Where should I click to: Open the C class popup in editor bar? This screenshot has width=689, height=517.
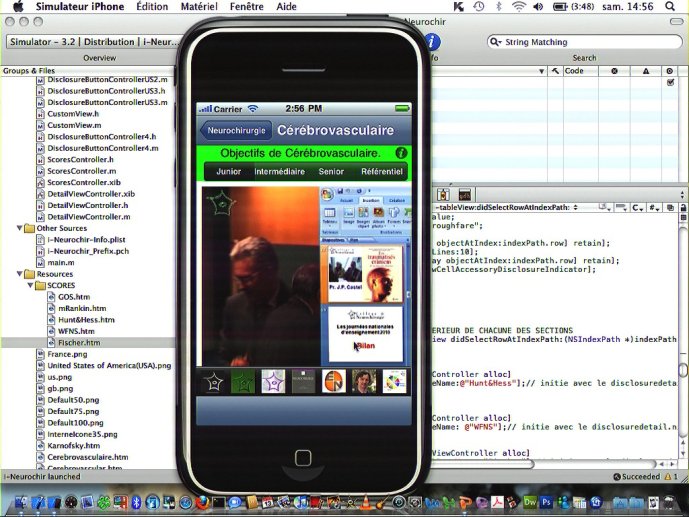638,207
